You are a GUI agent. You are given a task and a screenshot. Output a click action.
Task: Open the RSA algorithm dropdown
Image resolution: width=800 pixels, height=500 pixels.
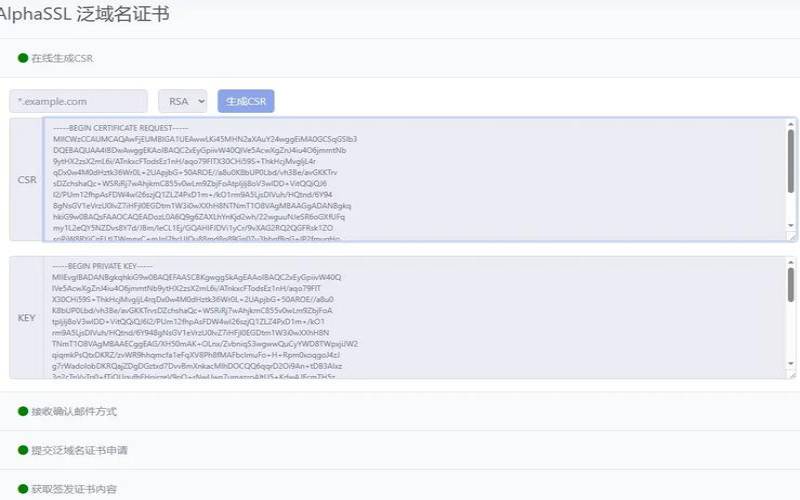tap(183, 101)
